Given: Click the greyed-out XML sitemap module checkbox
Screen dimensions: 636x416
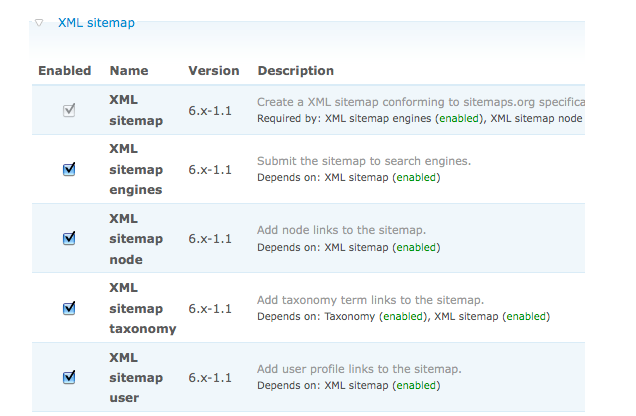Looking at the screenshot, I should pos(69,110).
